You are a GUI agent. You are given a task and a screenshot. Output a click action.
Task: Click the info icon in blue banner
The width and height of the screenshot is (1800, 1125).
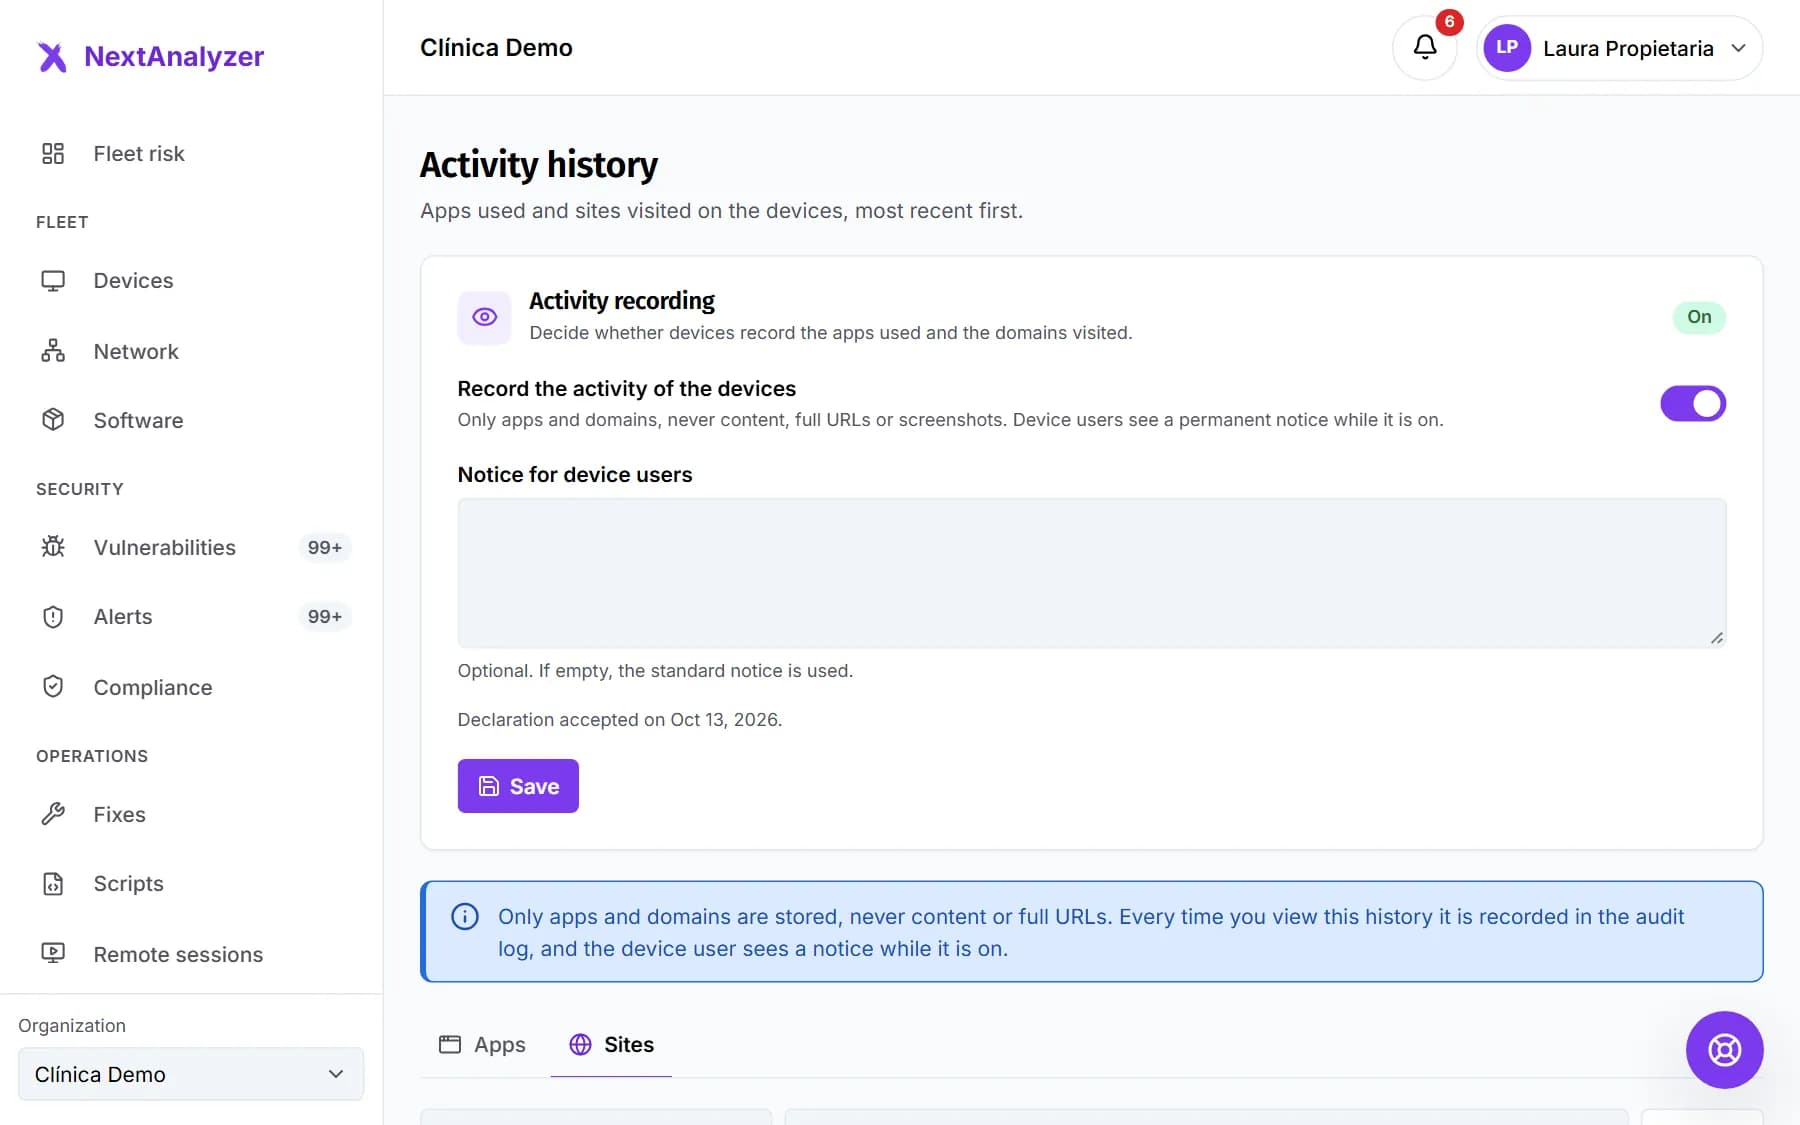tap(465, 916)
